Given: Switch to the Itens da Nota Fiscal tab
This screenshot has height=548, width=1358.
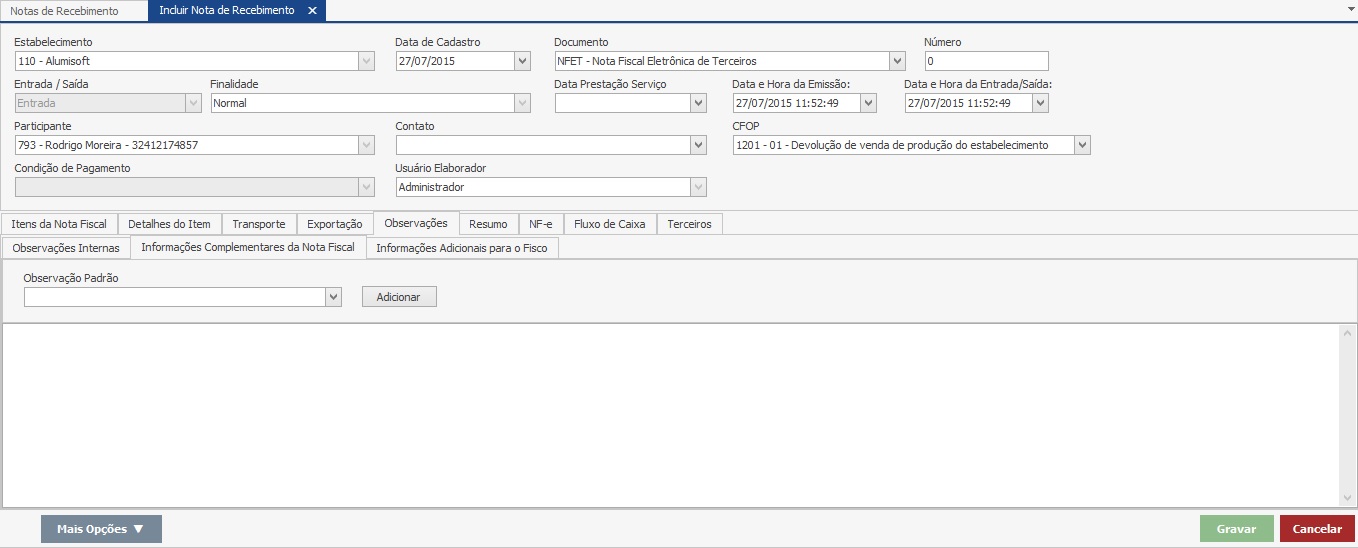Looking at the screenshot, I should [x=59, y=224].
